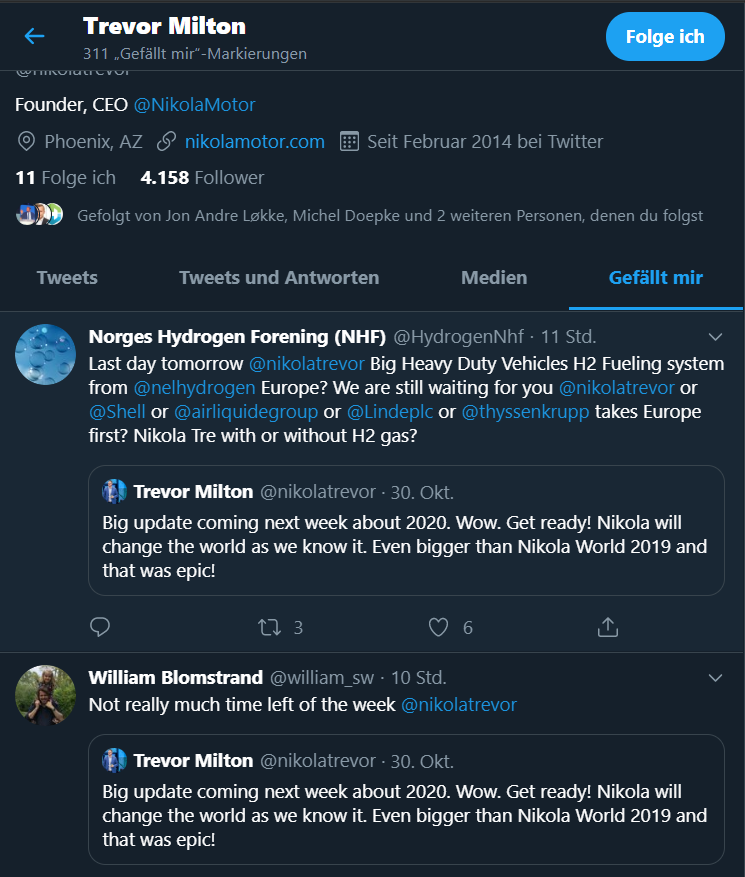Image resolution: width=745 pixels, height=877 pixels.
Task: Open William Blomstrand's profile avatar
Action: (45, 694)
